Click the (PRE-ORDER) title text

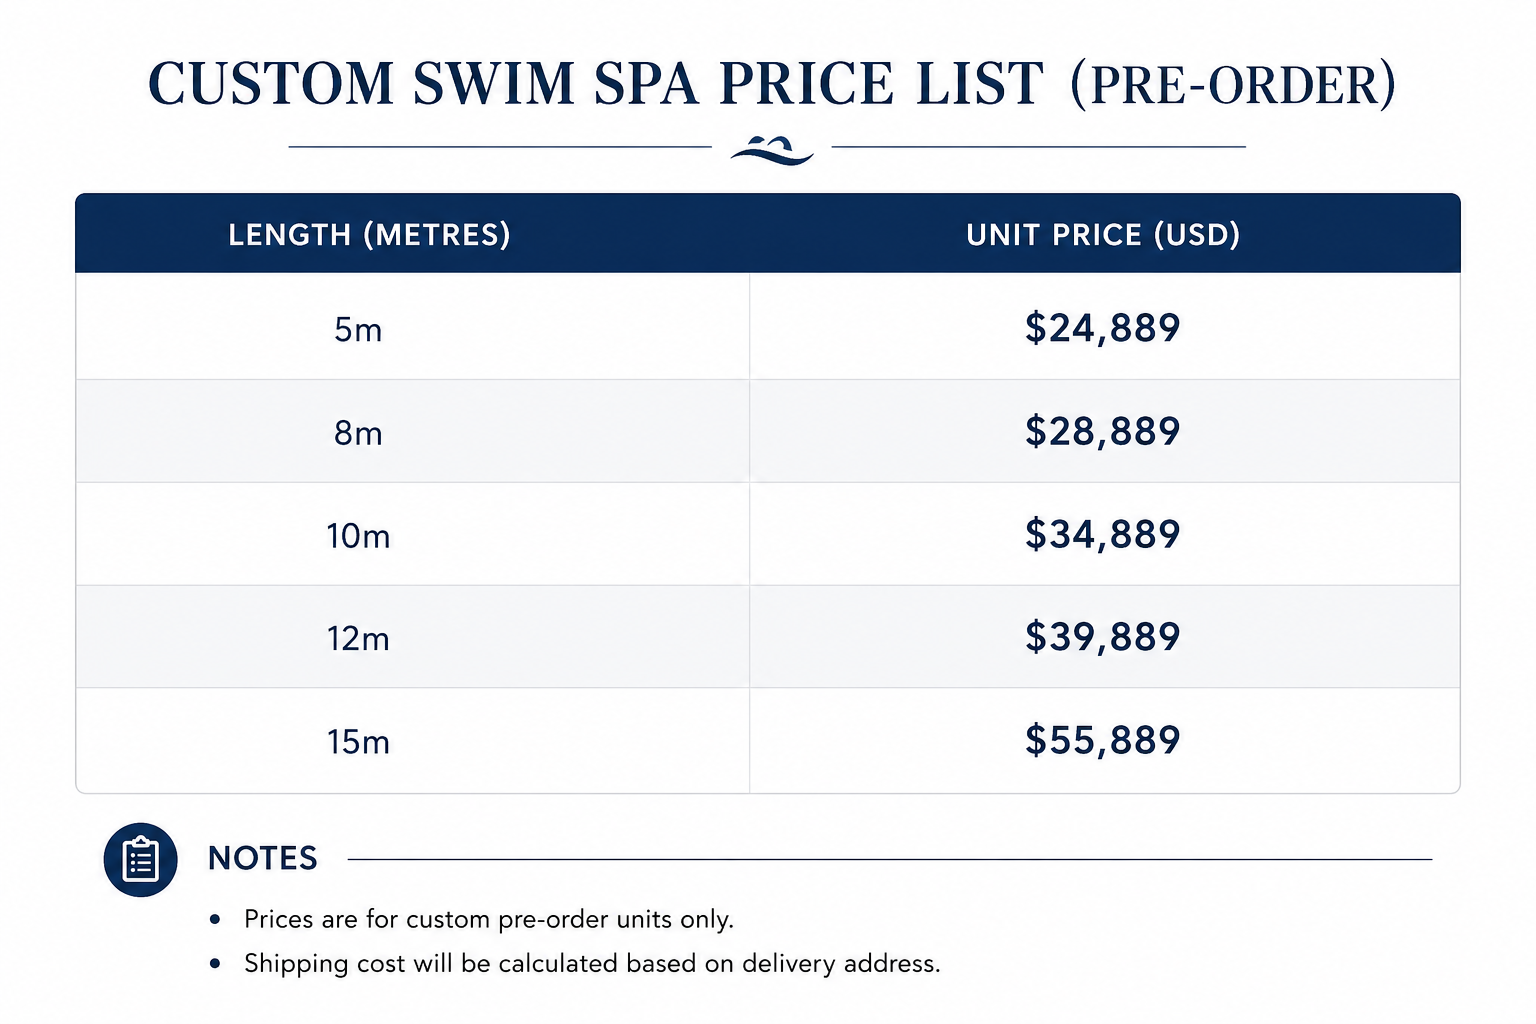click(1233, 85)
